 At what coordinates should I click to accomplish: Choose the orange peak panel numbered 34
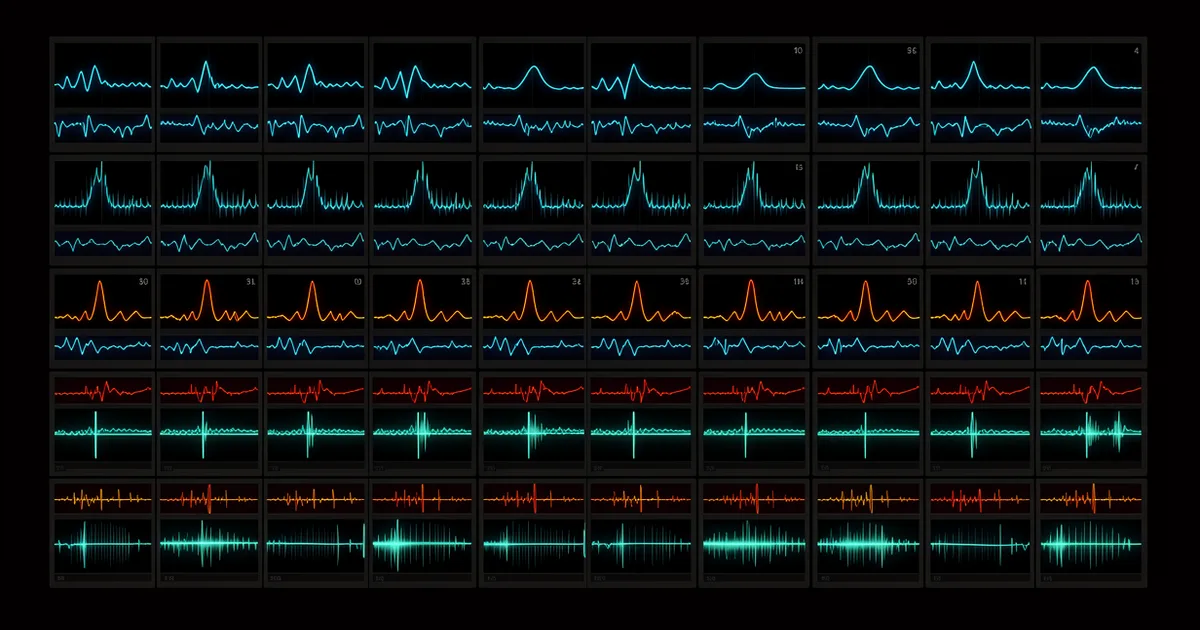point(533,317)
